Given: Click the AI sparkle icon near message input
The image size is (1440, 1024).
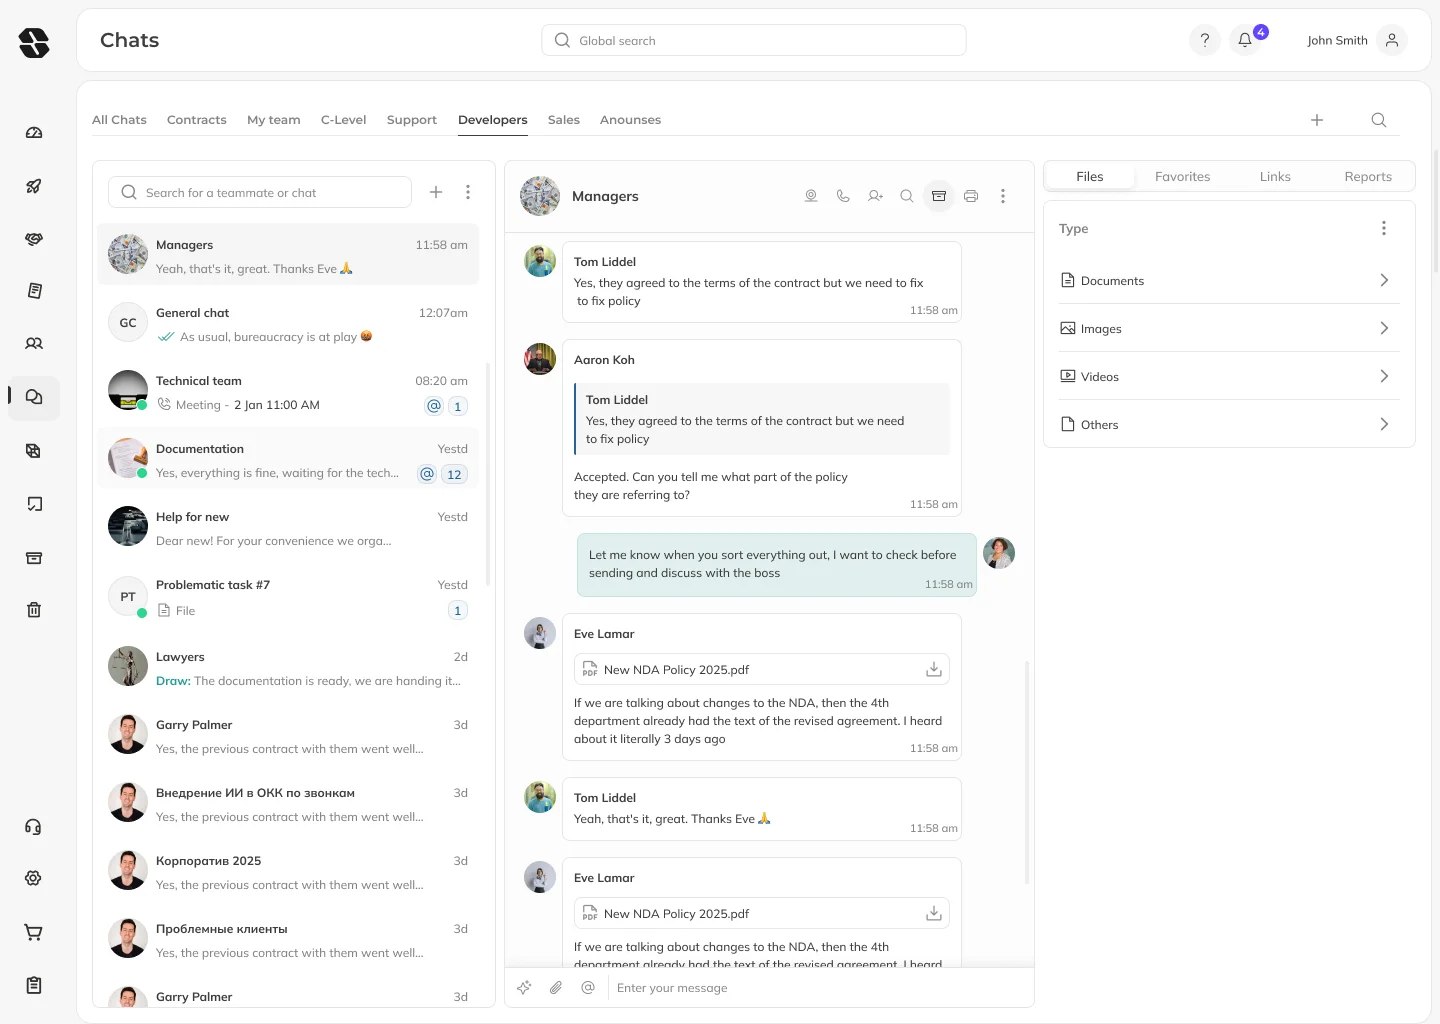Looking at the screenshot, I should (524, 988).
